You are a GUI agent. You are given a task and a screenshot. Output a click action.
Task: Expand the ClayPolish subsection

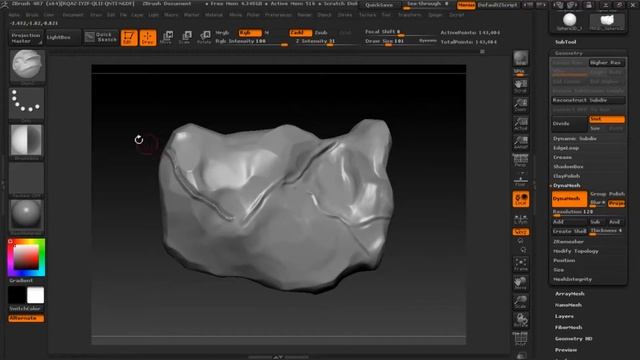567,176
